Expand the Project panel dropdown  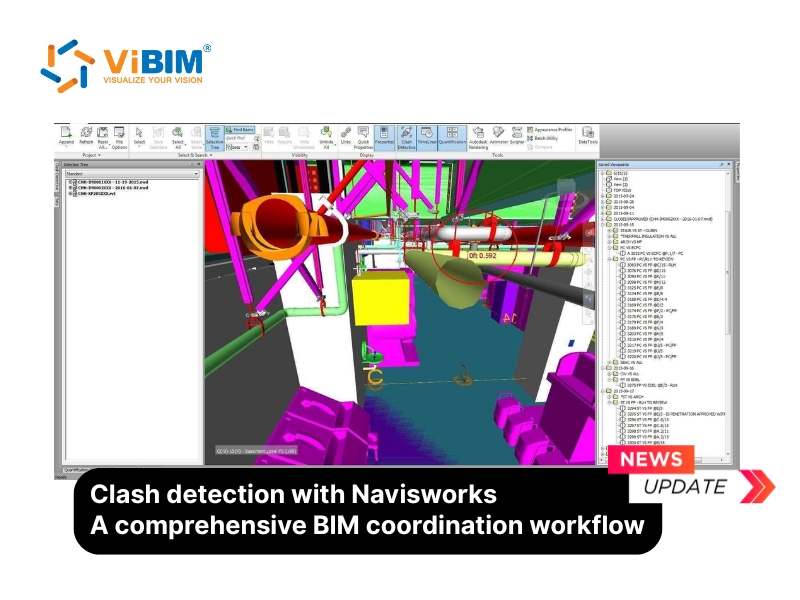pos(97,155)
